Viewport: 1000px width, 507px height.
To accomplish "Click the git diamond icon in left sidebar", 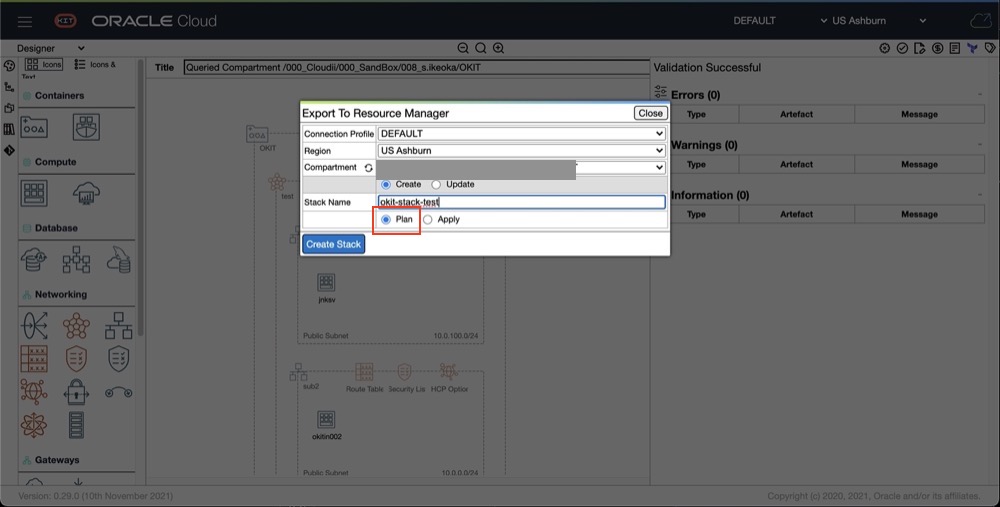I will (9, 151).
